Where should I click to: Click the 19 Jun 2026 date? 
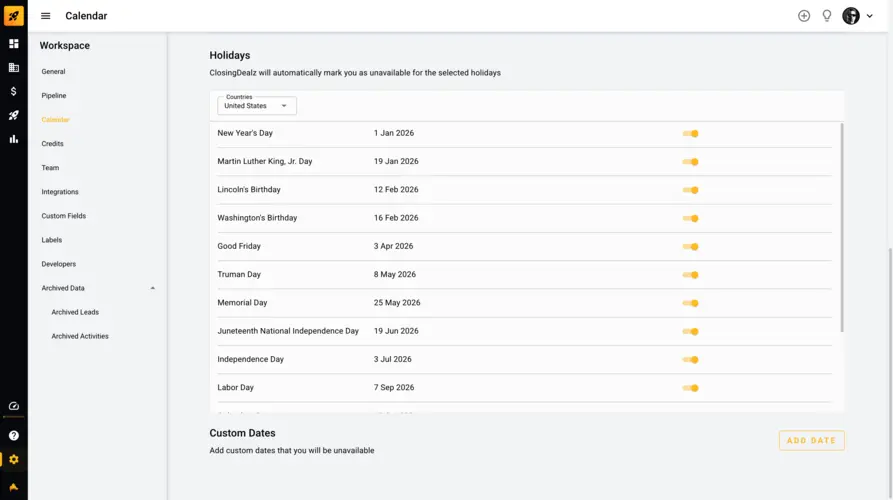click(396, 331)
